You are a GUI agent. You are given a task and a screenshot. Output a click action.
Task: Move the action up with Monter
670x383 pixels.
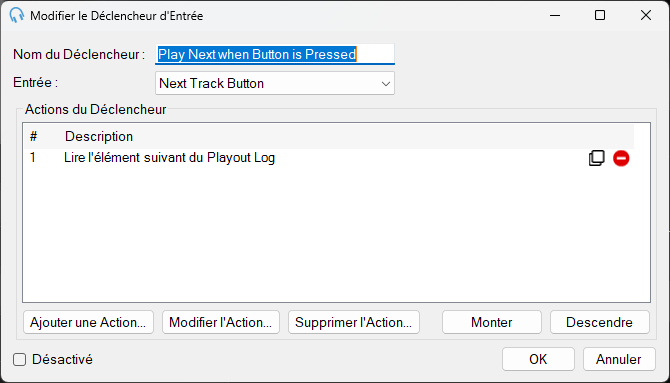click(492, 322)
